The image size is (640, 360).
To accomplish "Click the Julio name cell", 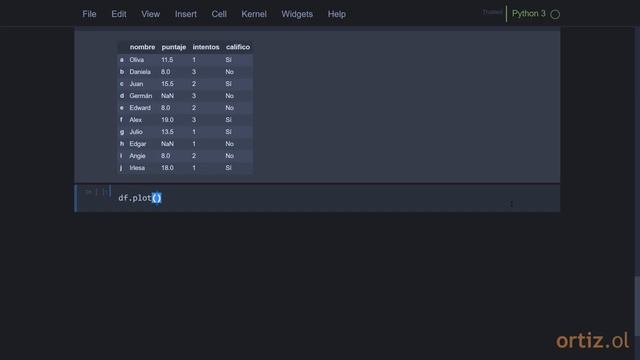I will [x=136, y=132].
